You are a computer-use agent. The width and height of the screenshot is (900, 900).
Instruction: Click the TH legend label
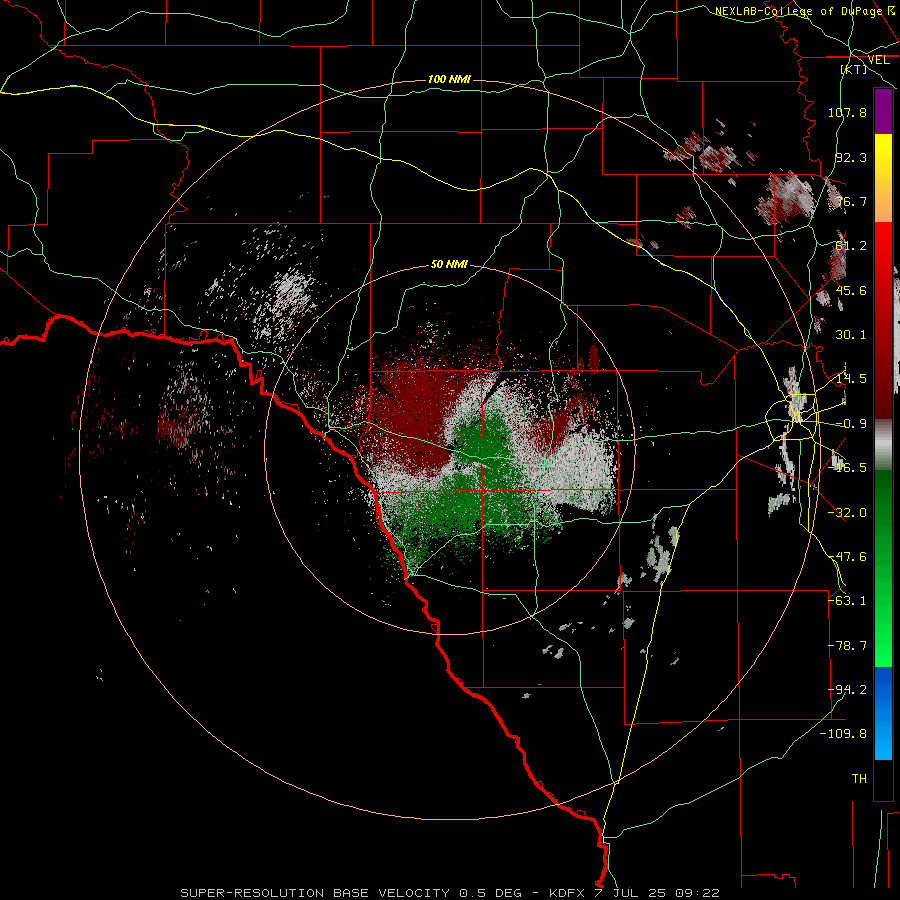[859, 779]
